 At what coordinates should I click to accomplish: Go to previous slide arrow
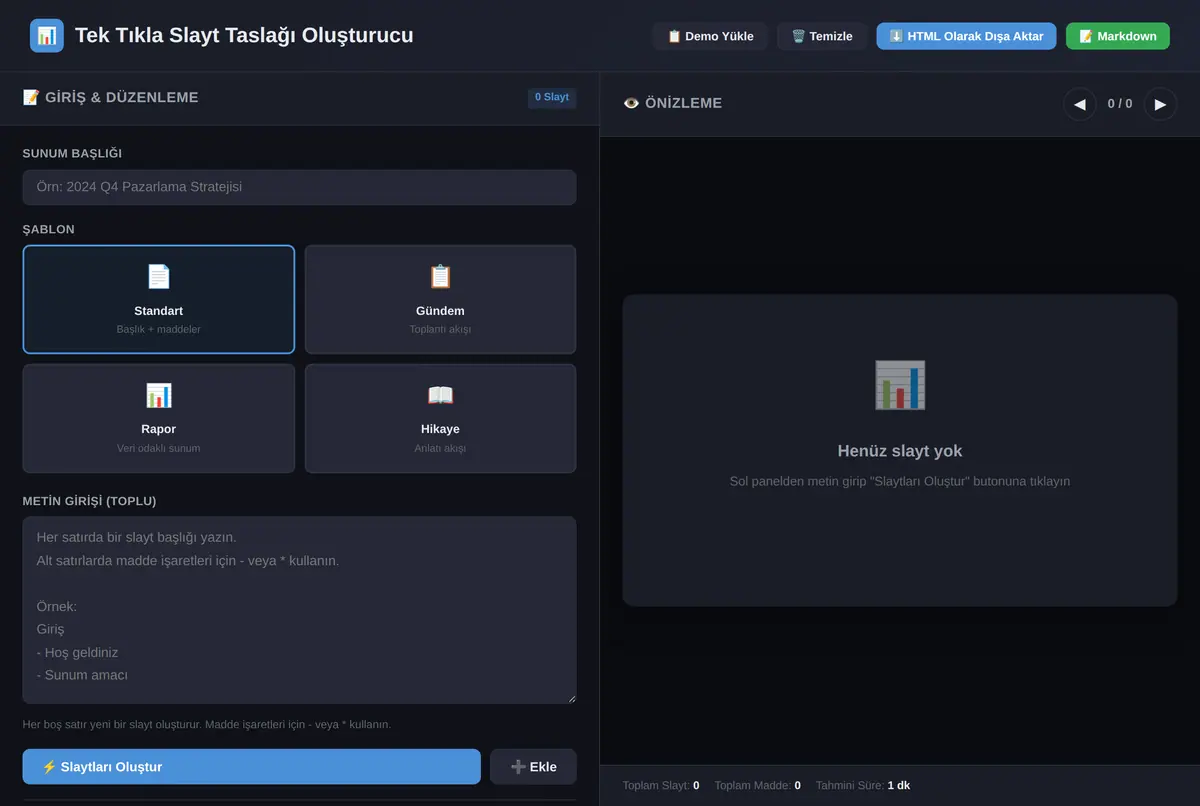(1080, 104)
